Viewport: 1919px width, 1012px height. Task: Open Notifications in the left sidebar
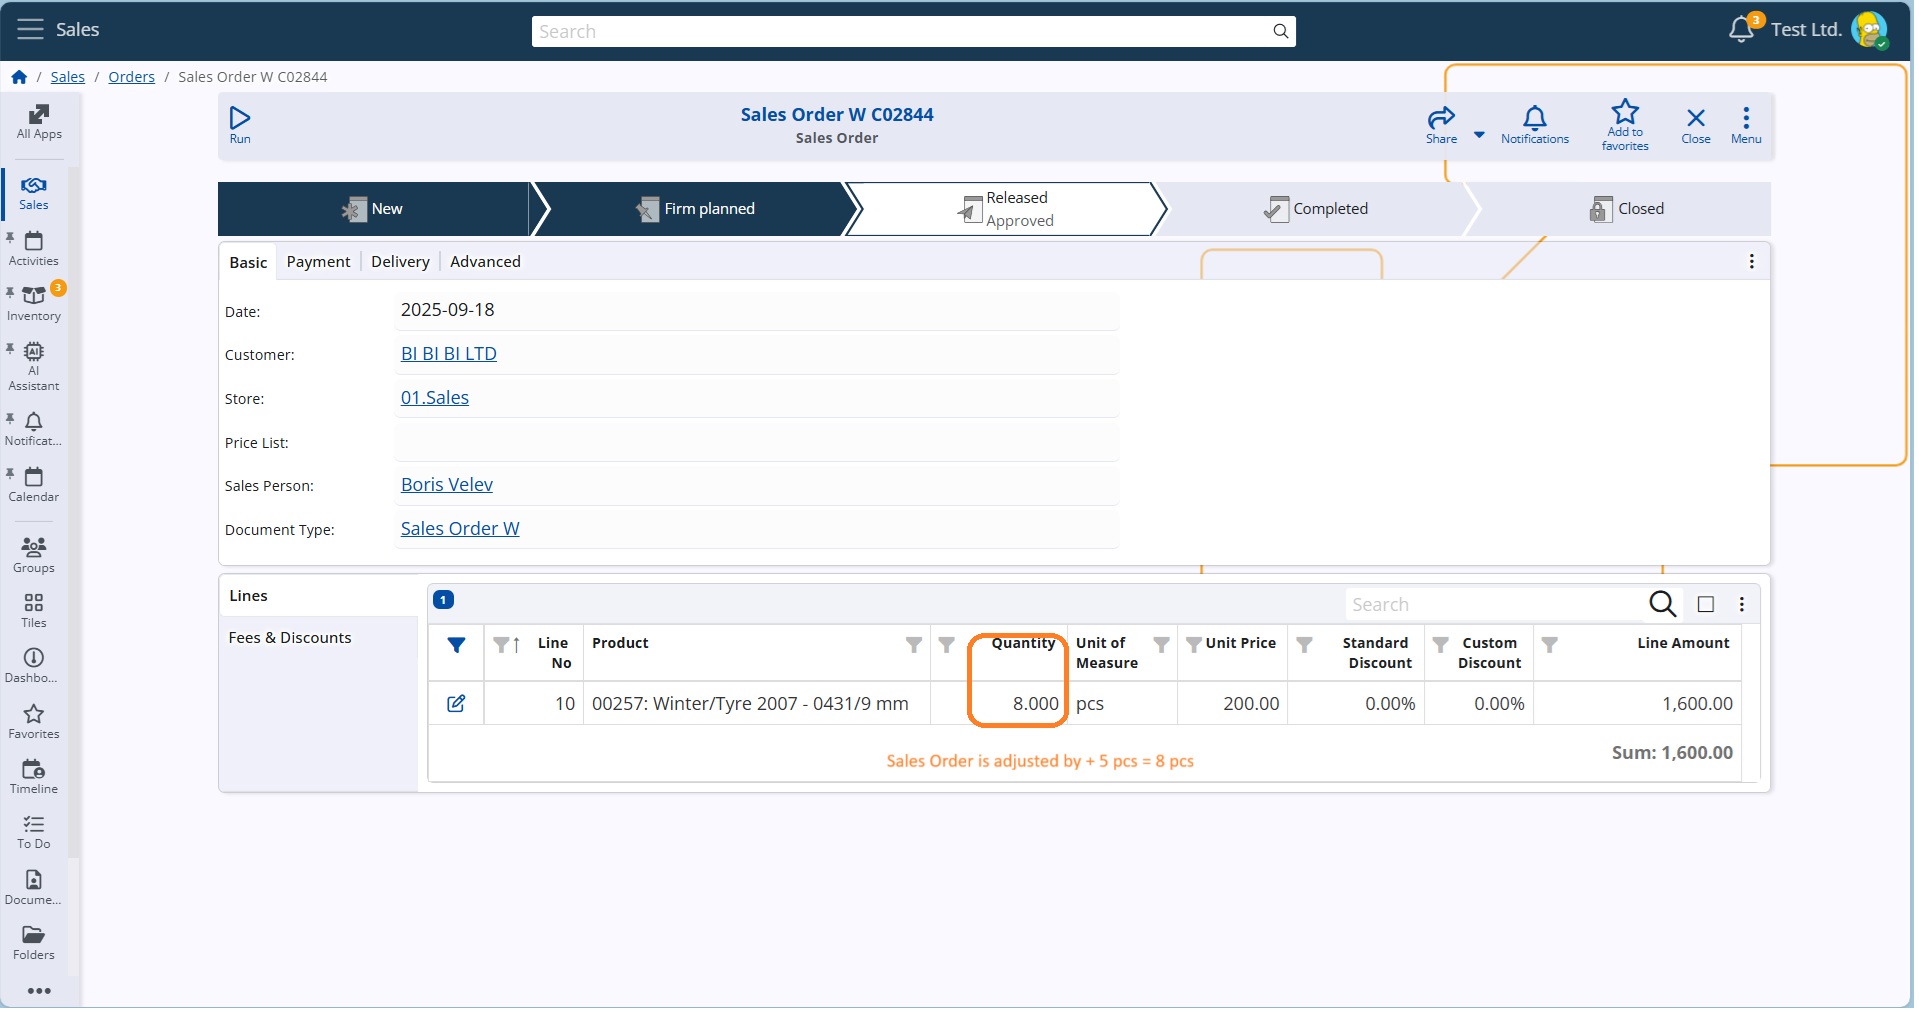(34, 430)
